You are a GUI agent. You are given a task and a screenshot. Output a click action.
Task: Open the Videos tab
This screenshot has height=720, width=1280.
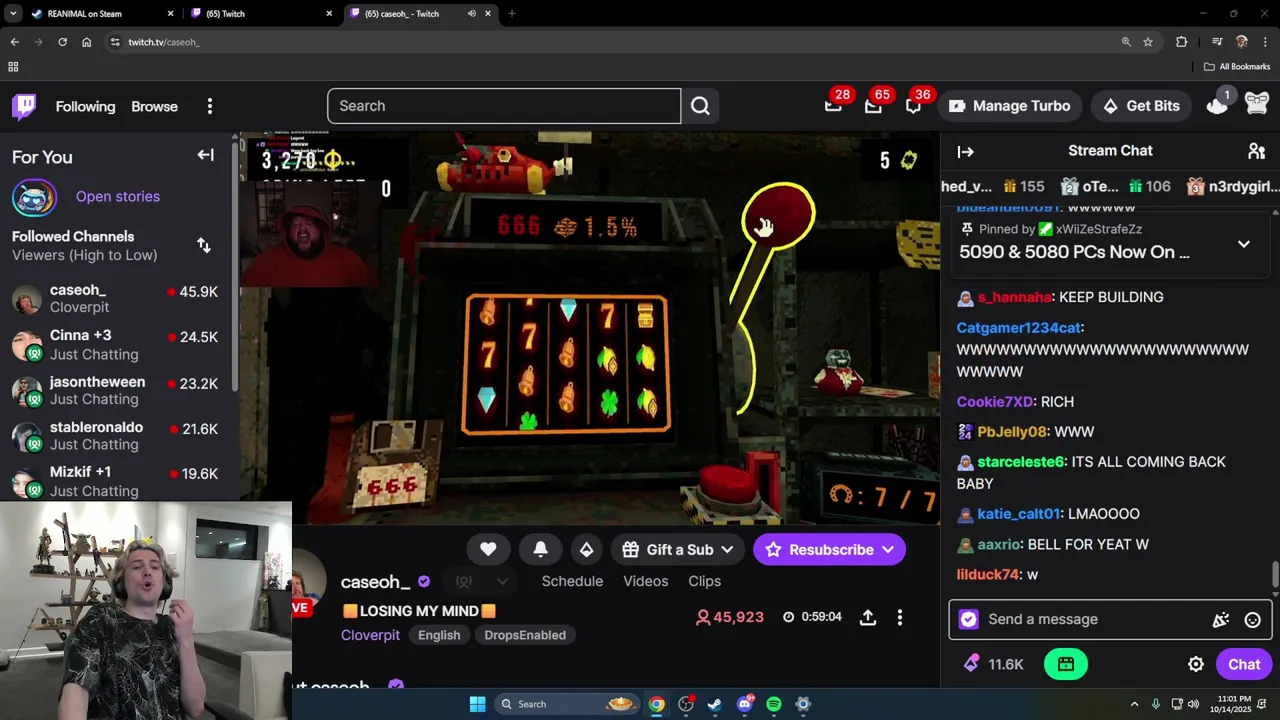click(645, 581)
